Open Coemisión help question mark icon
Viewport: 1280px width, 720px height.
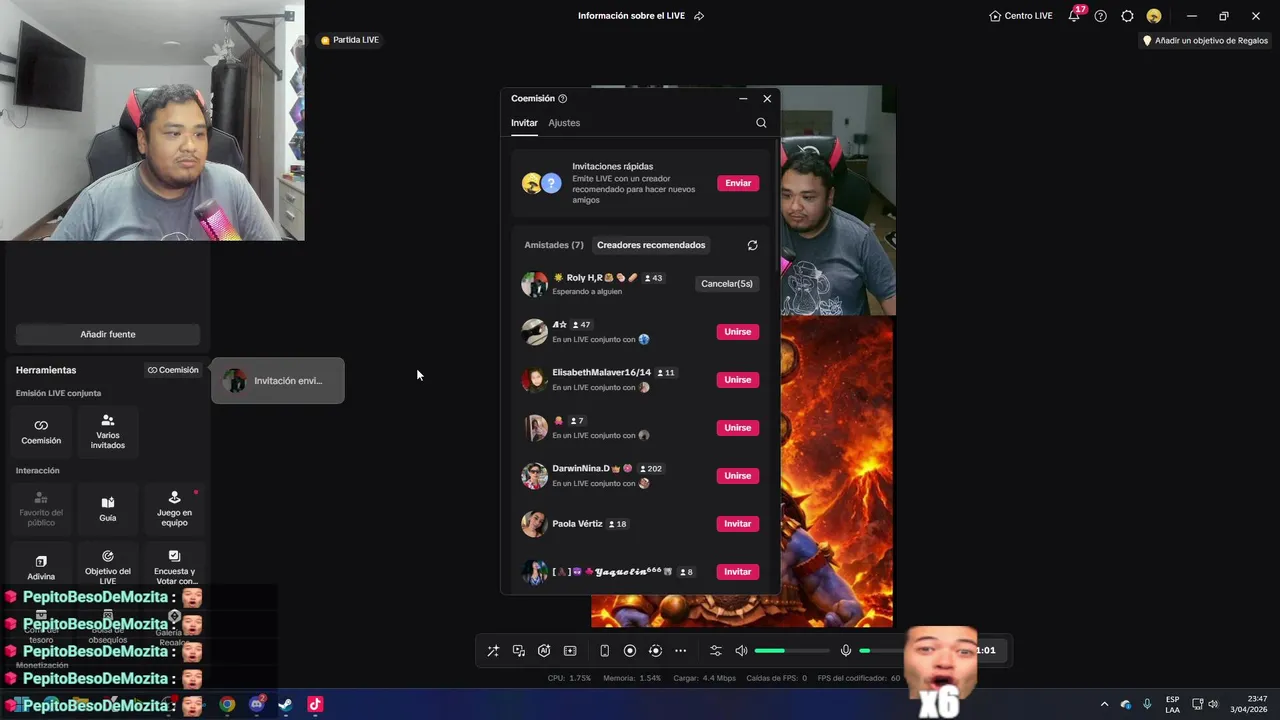pos(562,99)
